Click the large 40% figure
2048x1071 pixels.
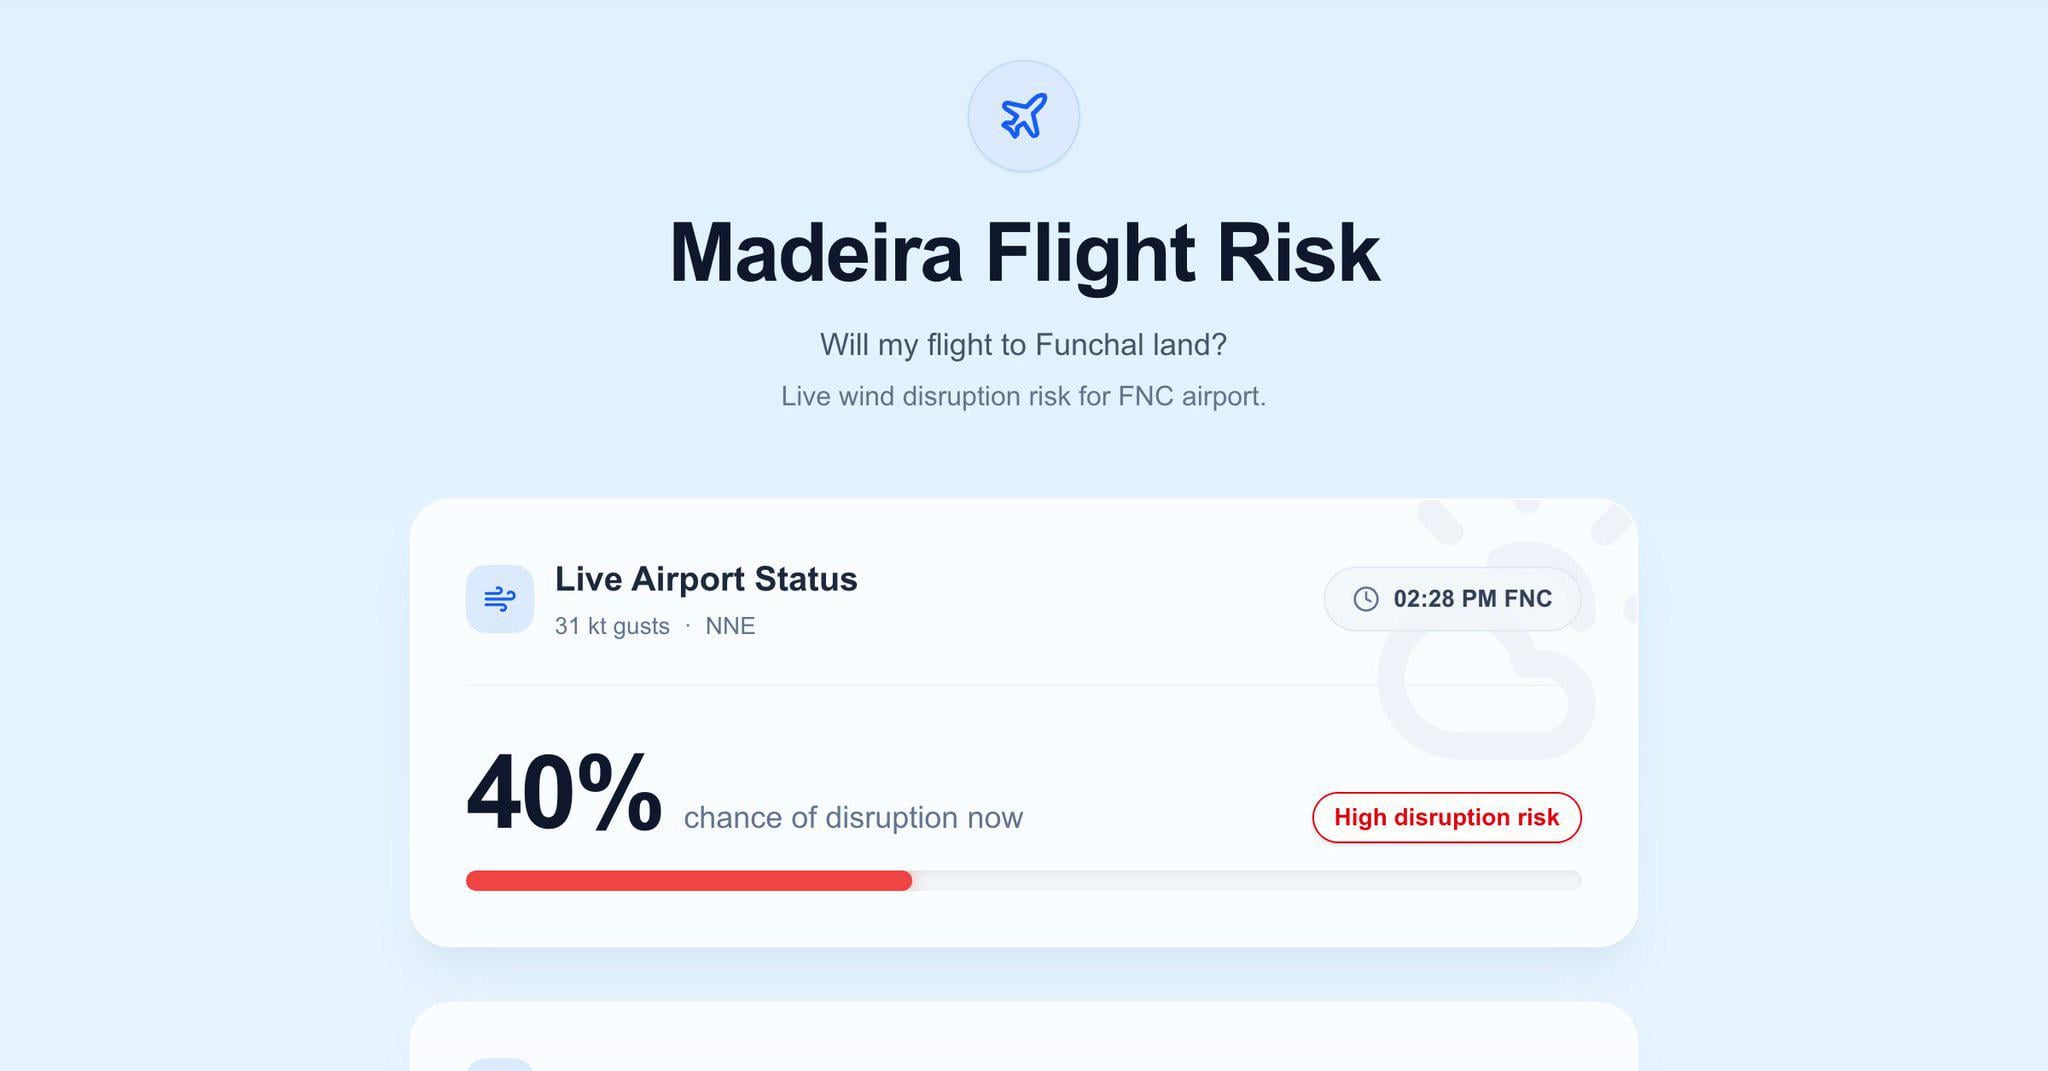(563, 793)
